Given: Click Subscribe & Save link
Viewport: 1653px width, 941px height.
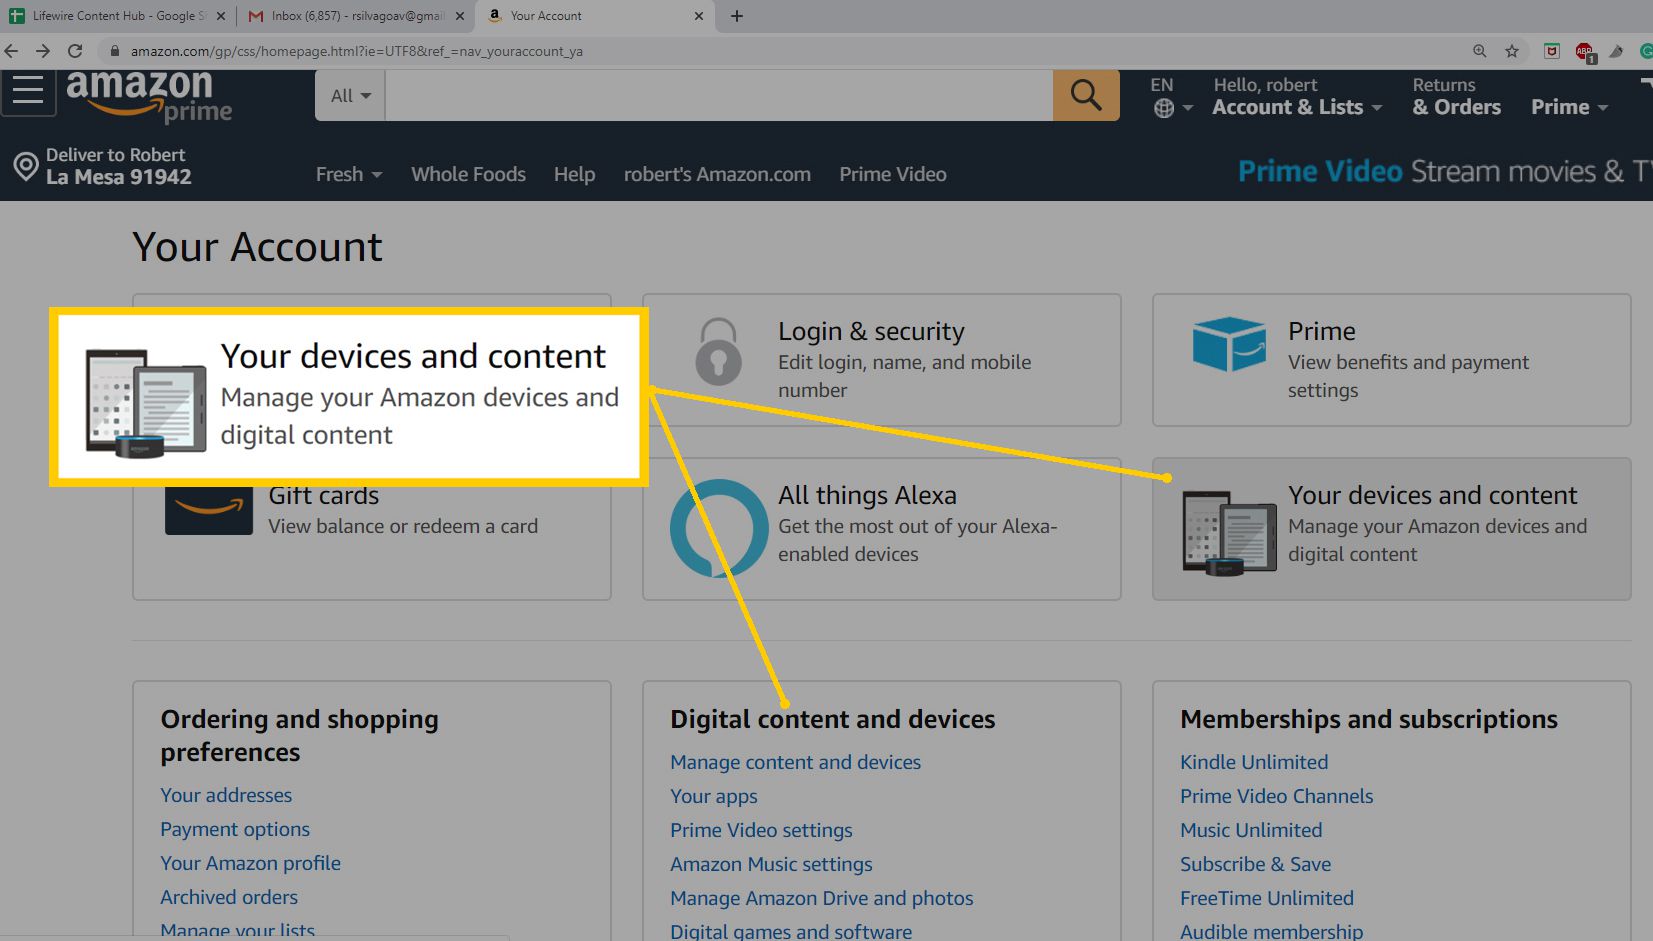Looking at the screenshot, I should pyautogui.click(x=1255, y=864).
